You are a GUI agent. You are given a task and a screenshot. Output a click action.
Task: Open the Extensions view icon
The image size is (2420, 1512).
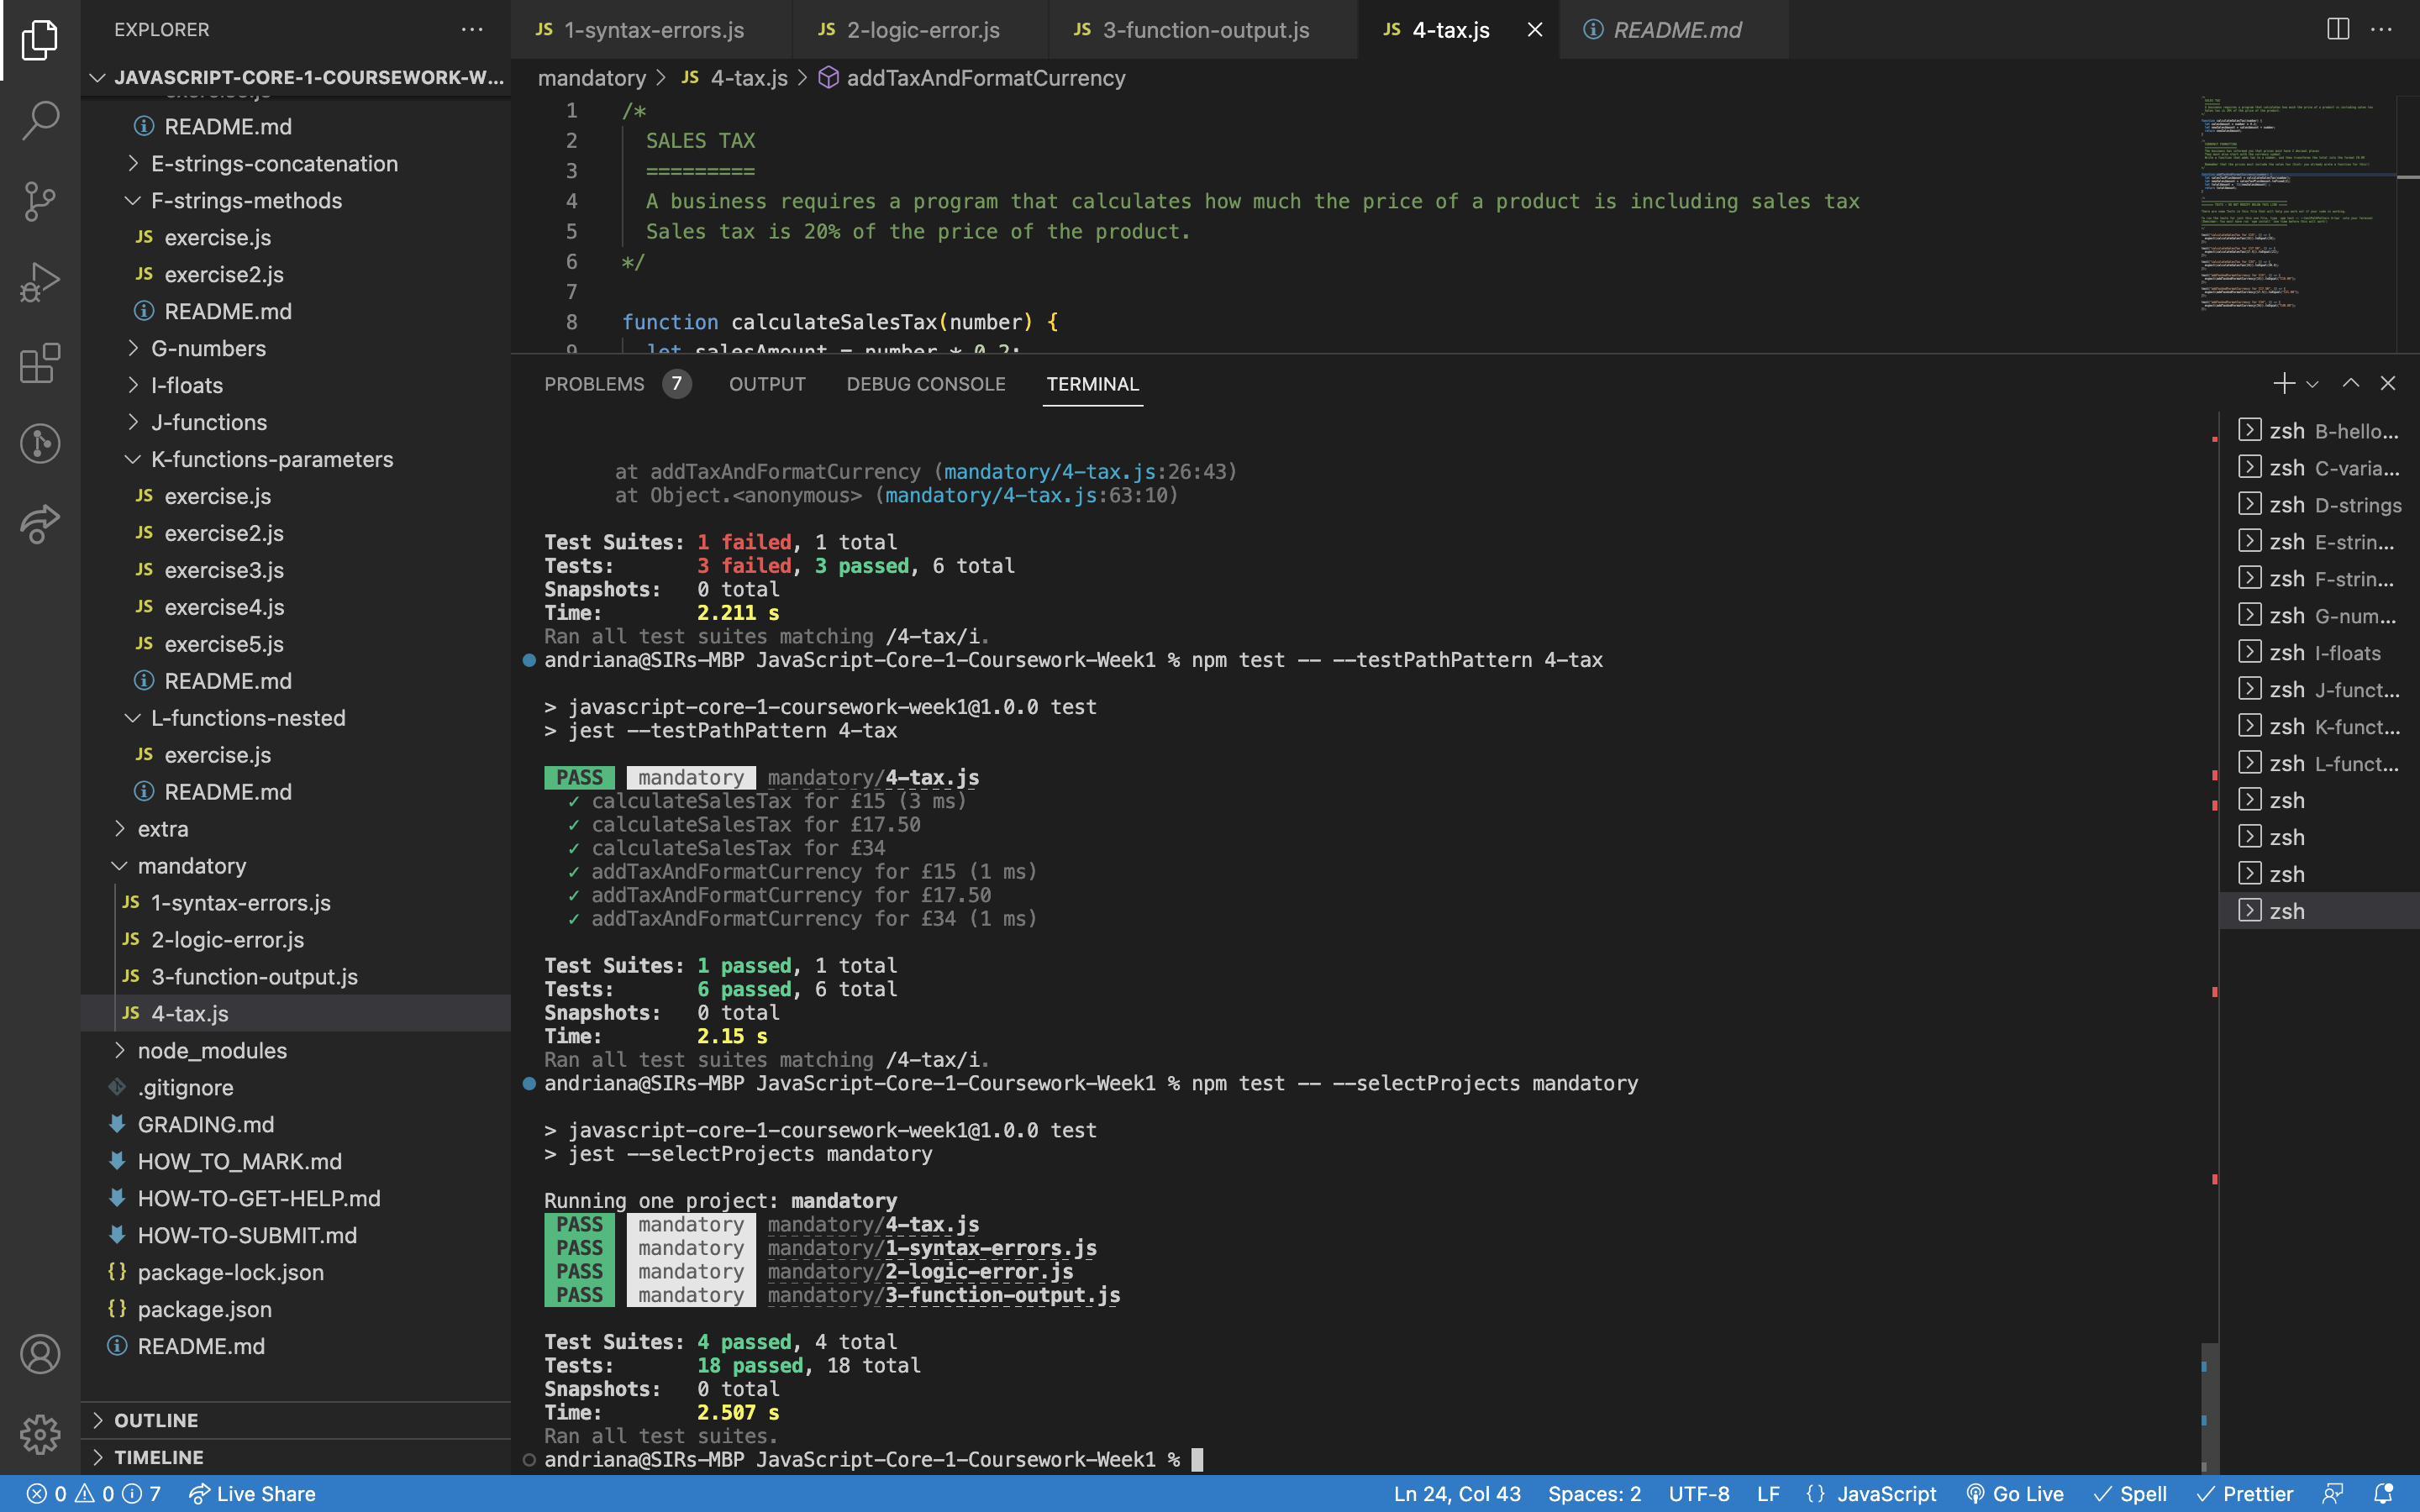[40, 363]
